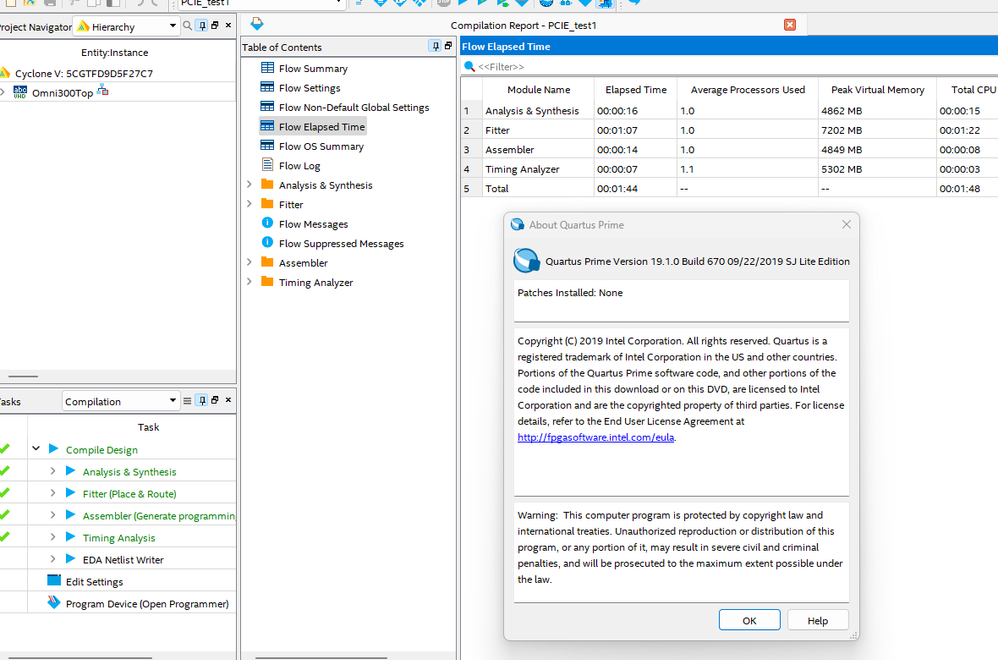Expand the Timing Analyzer report folder
Image resolution: width=998 pixels, height=660 pixels.
pyautogui.click(x=250, y=281)
